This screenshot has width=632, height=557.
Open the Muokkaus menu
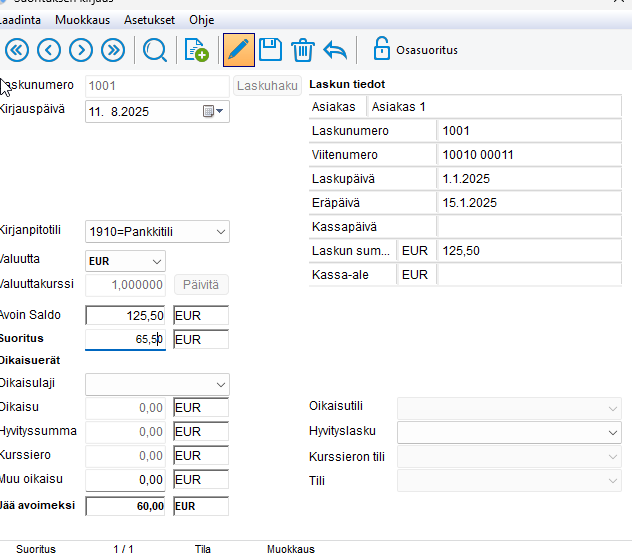click(x=83, y=20)
